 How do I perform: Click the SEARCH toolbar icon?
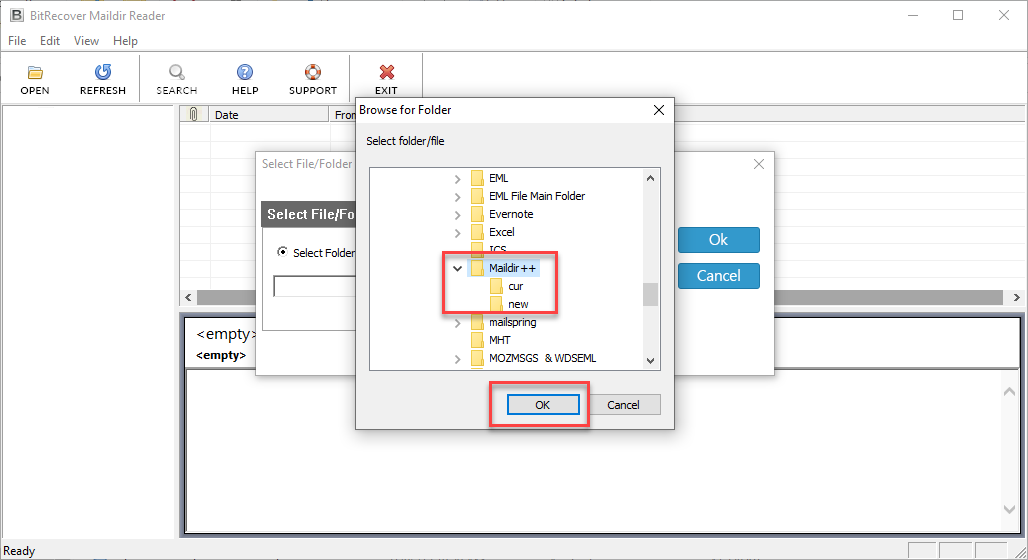(x=176, y=72)
